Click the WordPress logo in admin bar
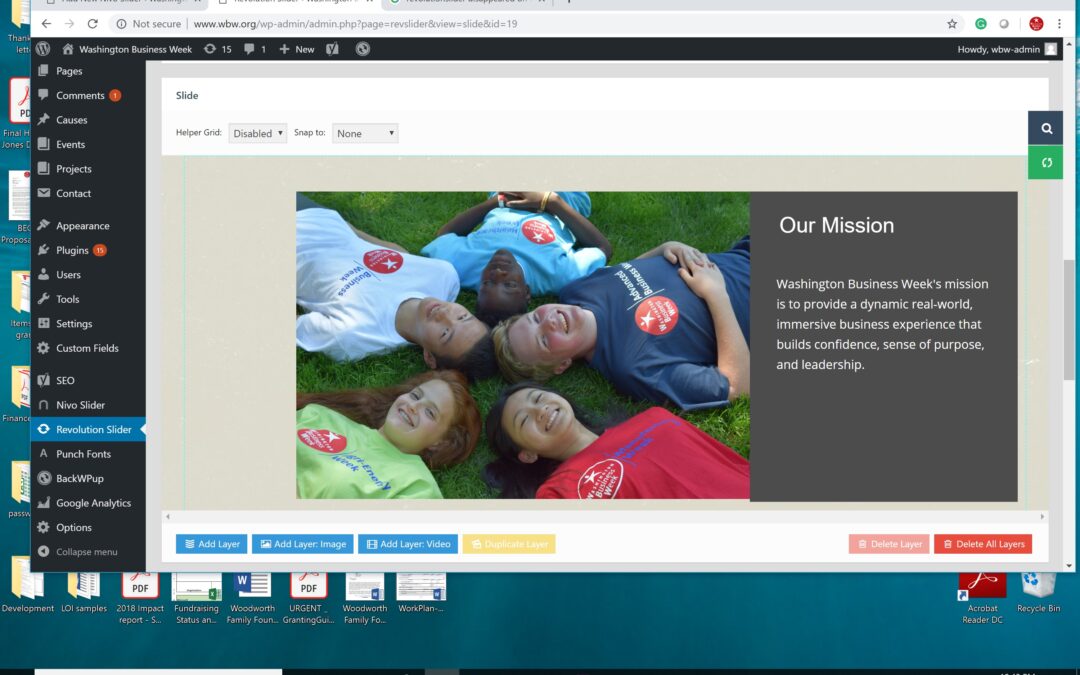 point(43,49)
